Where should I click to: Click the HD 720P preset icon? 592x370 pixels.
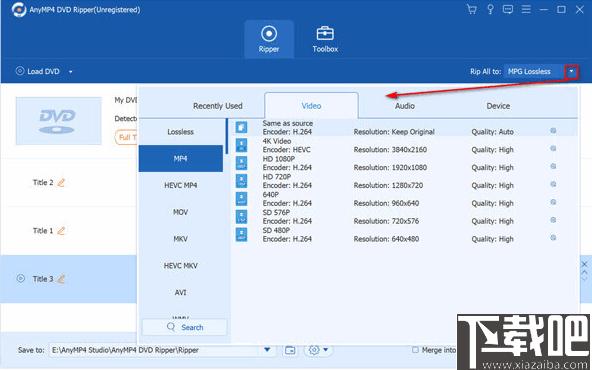(241, 180)
